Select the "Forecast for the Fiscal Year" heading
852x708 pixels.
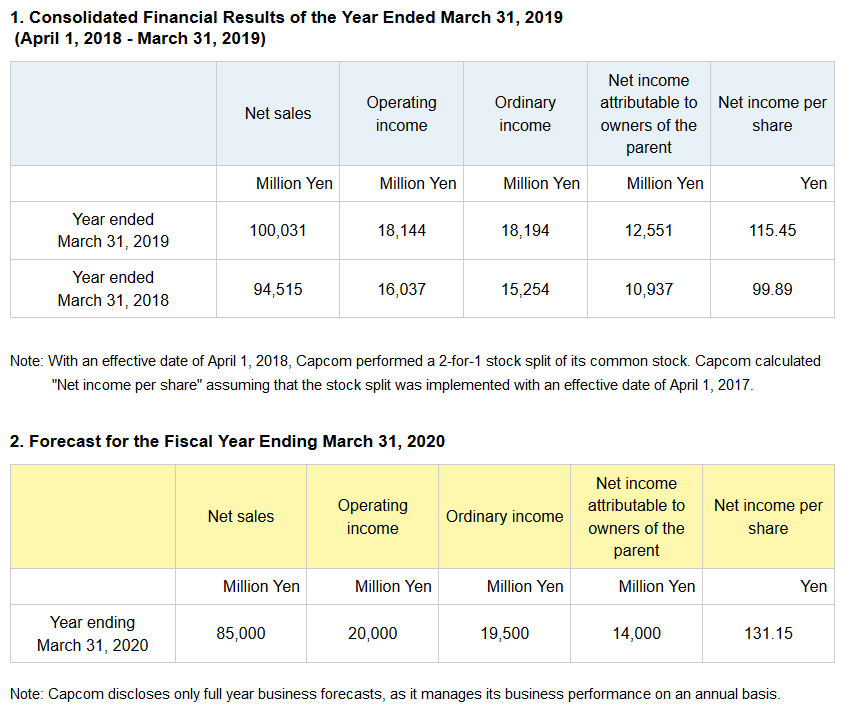[227, 441]
